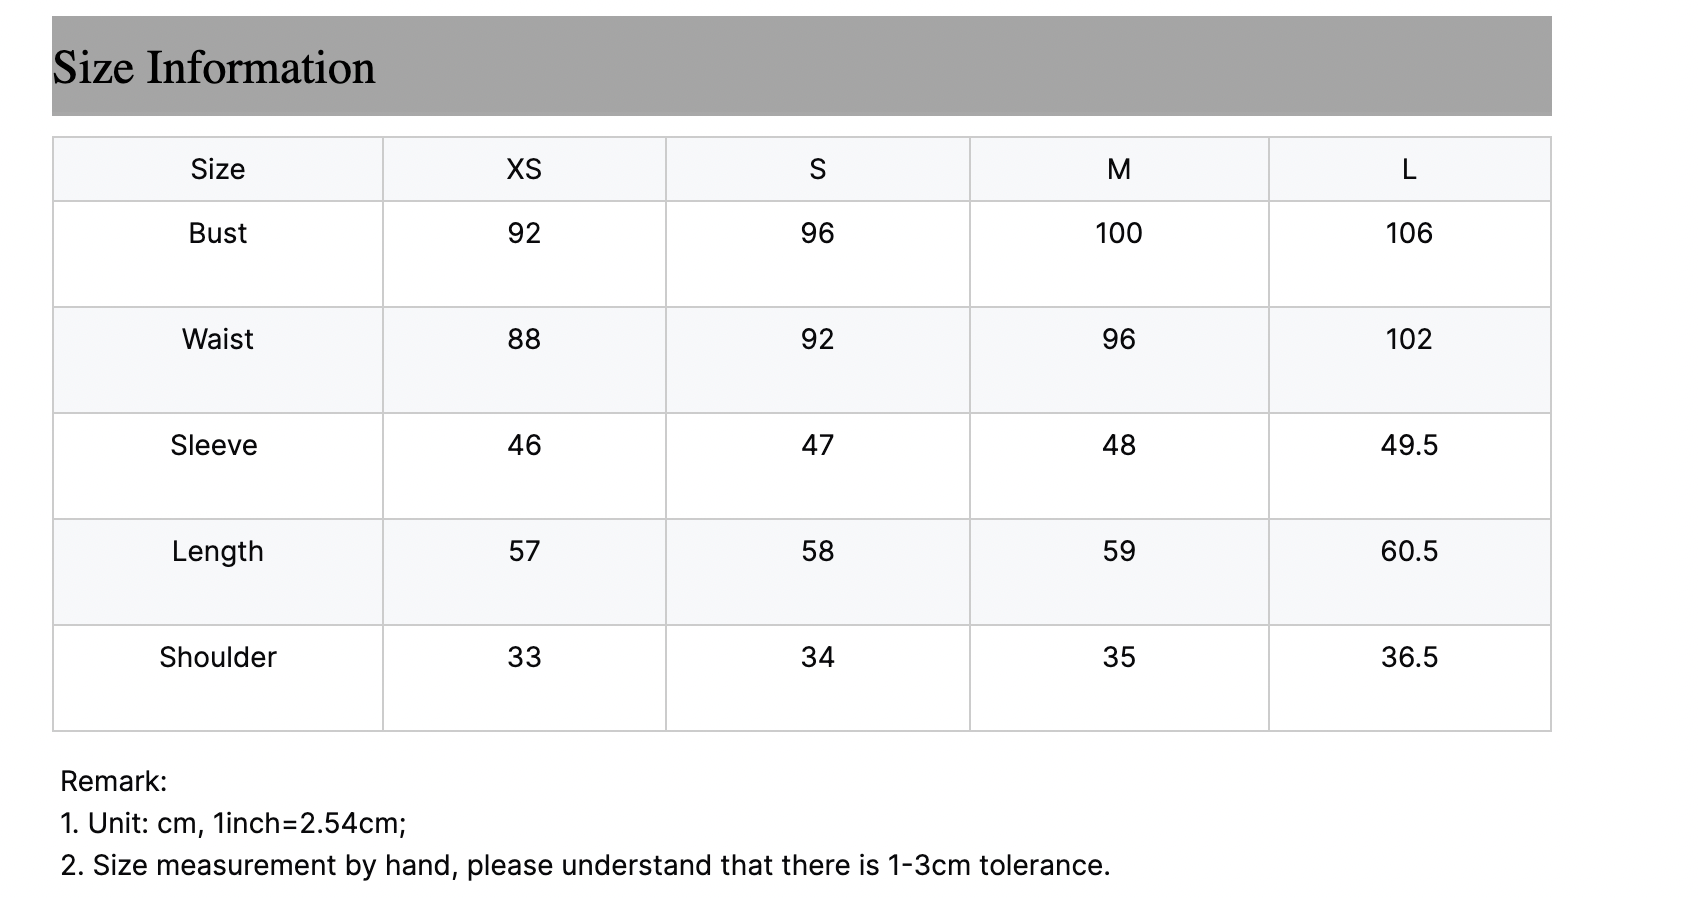Click the waist value 88
The width and height of the screenshot is (1698, 898).
point(524,339)
